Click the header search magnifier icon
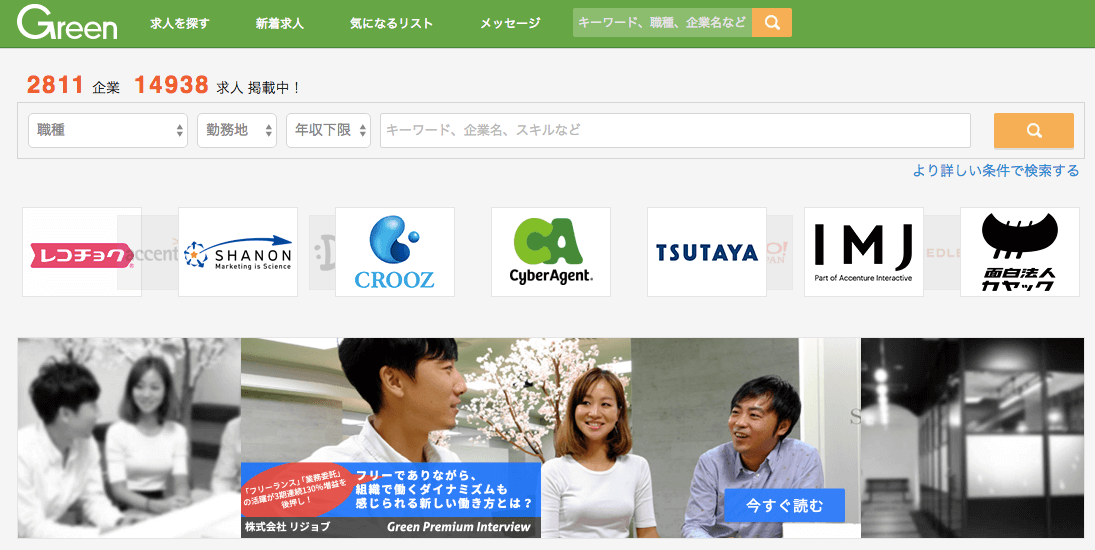 click(772, 22)
